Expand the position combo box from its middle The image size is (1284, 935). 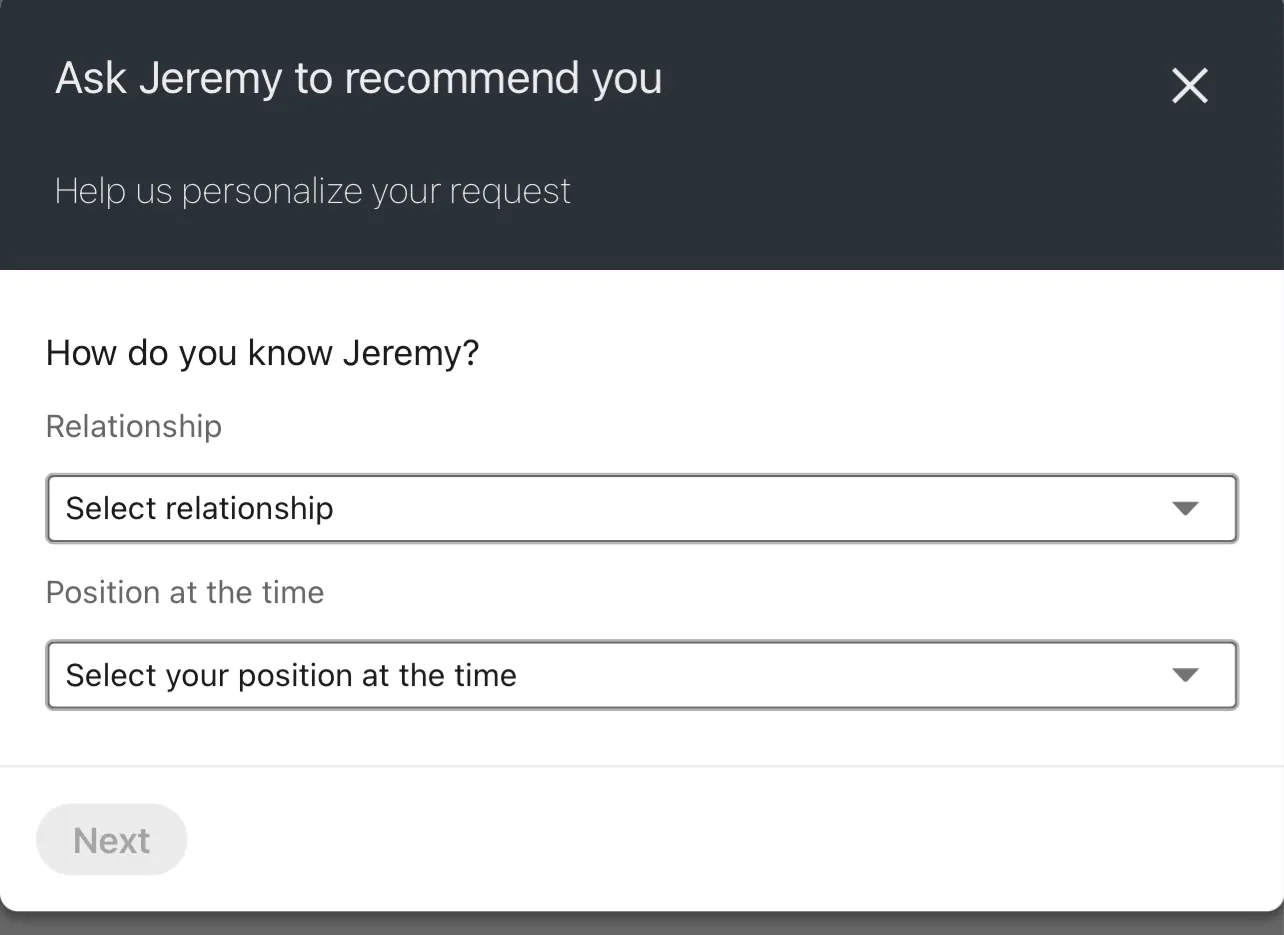(x=642, y=675)
